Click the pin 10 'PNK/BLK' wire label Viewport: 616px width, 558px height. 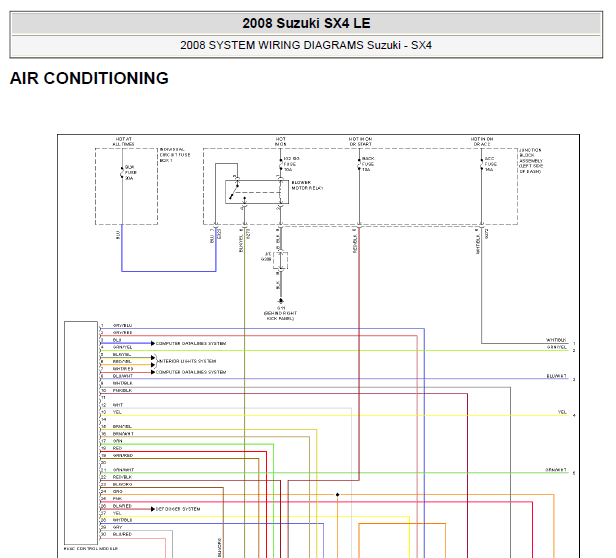tap(122, 391)
